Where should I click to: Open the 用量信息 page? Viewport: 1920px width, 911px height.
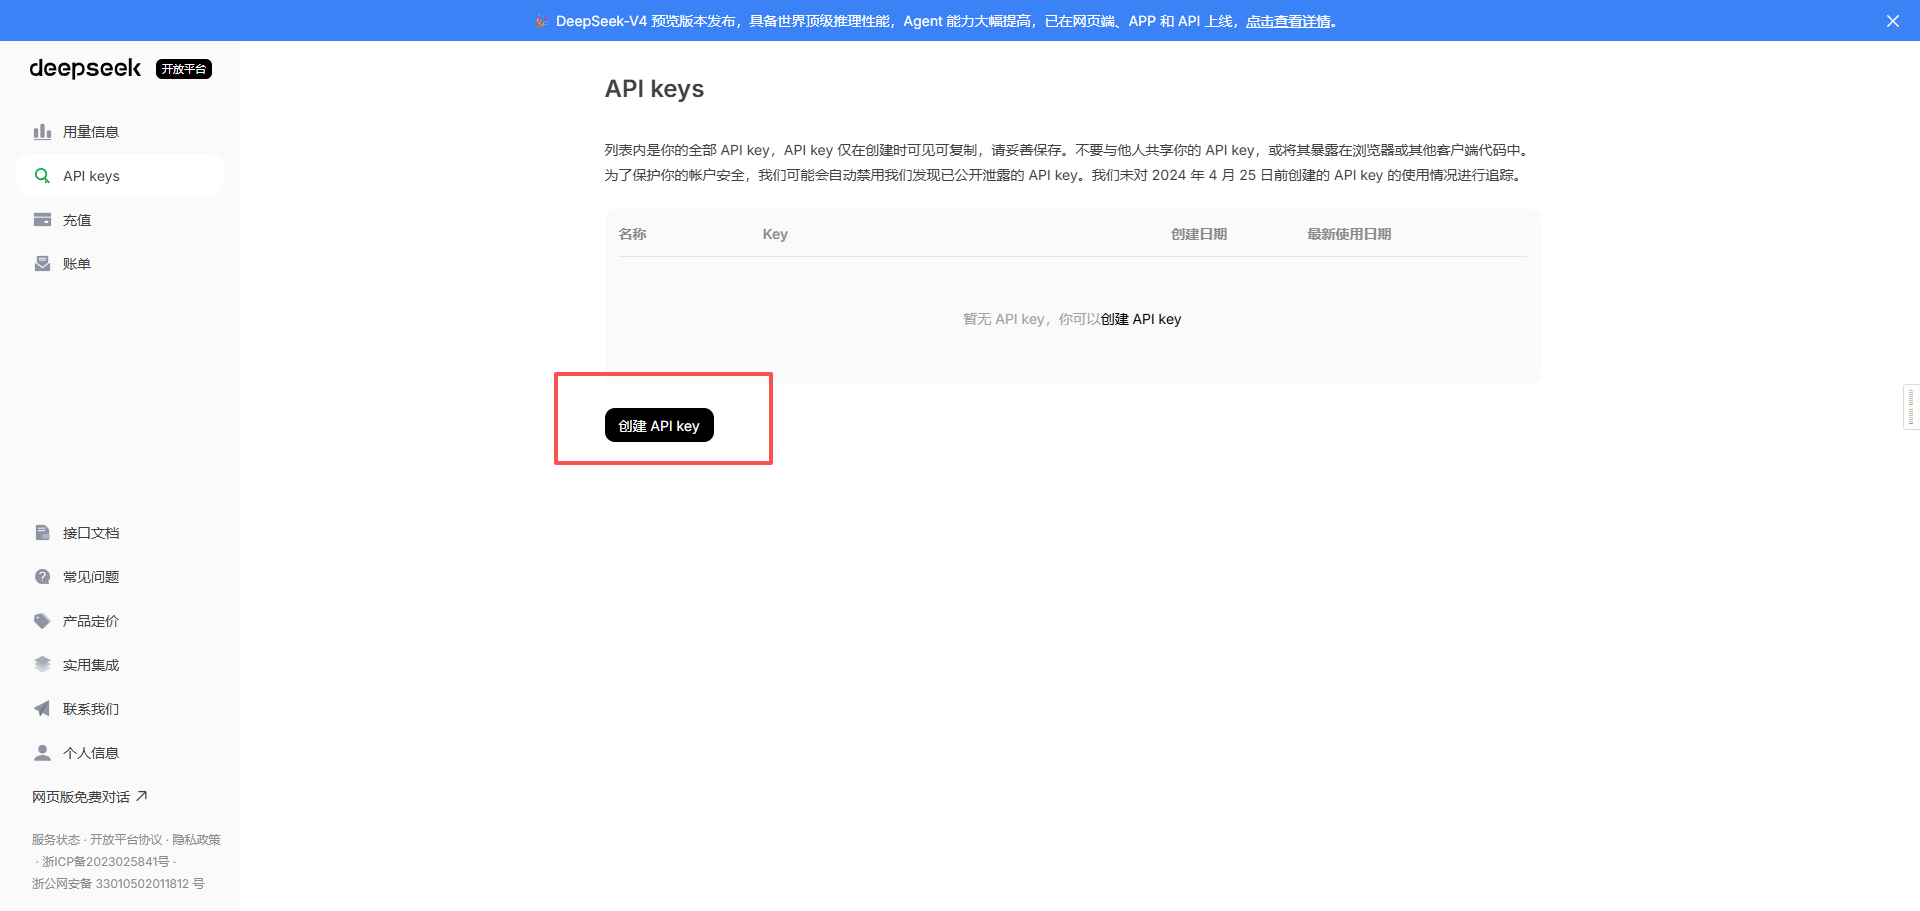click(x=120, y=132)
